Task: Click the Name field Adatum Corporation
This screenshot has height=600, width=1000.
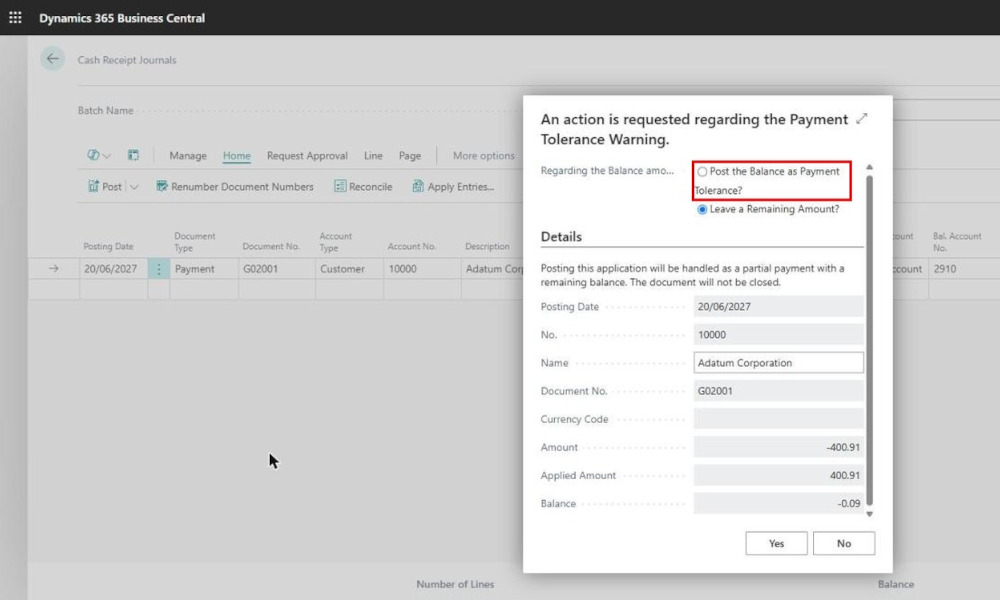Action: [x=779, y=363]
